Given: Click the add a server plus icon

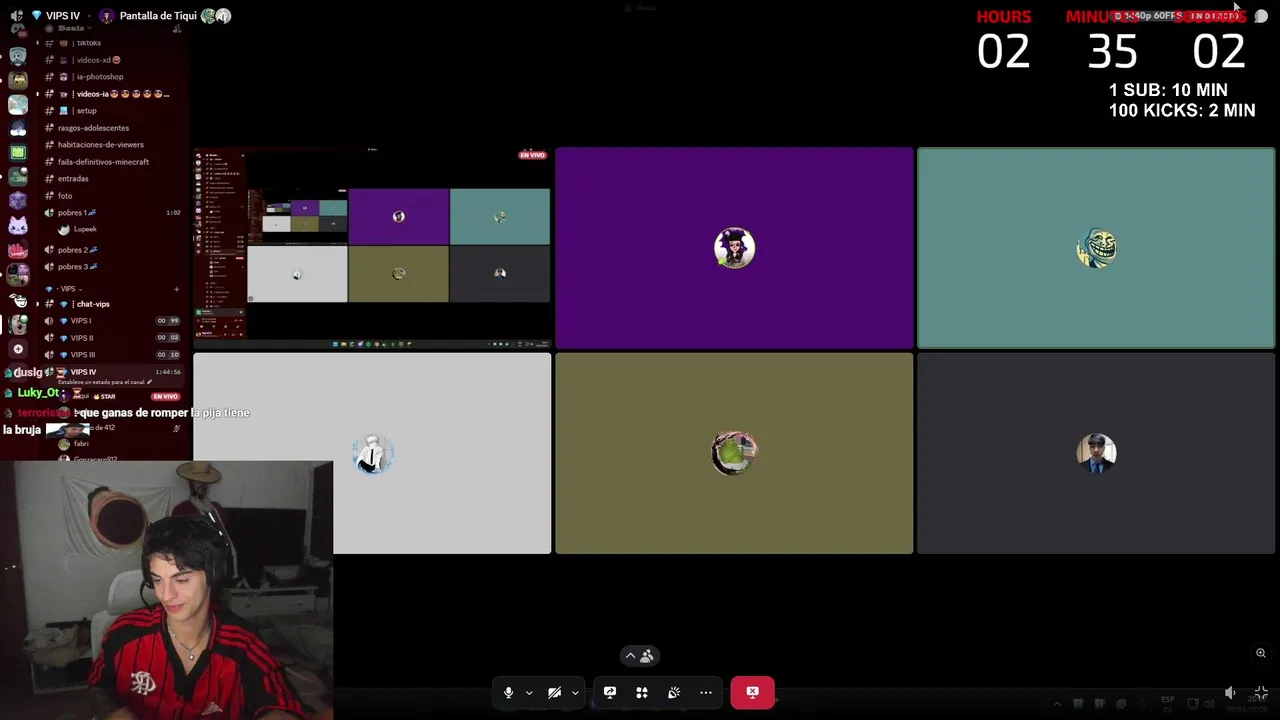Looking at the screenshot, I should click(17, 349).
